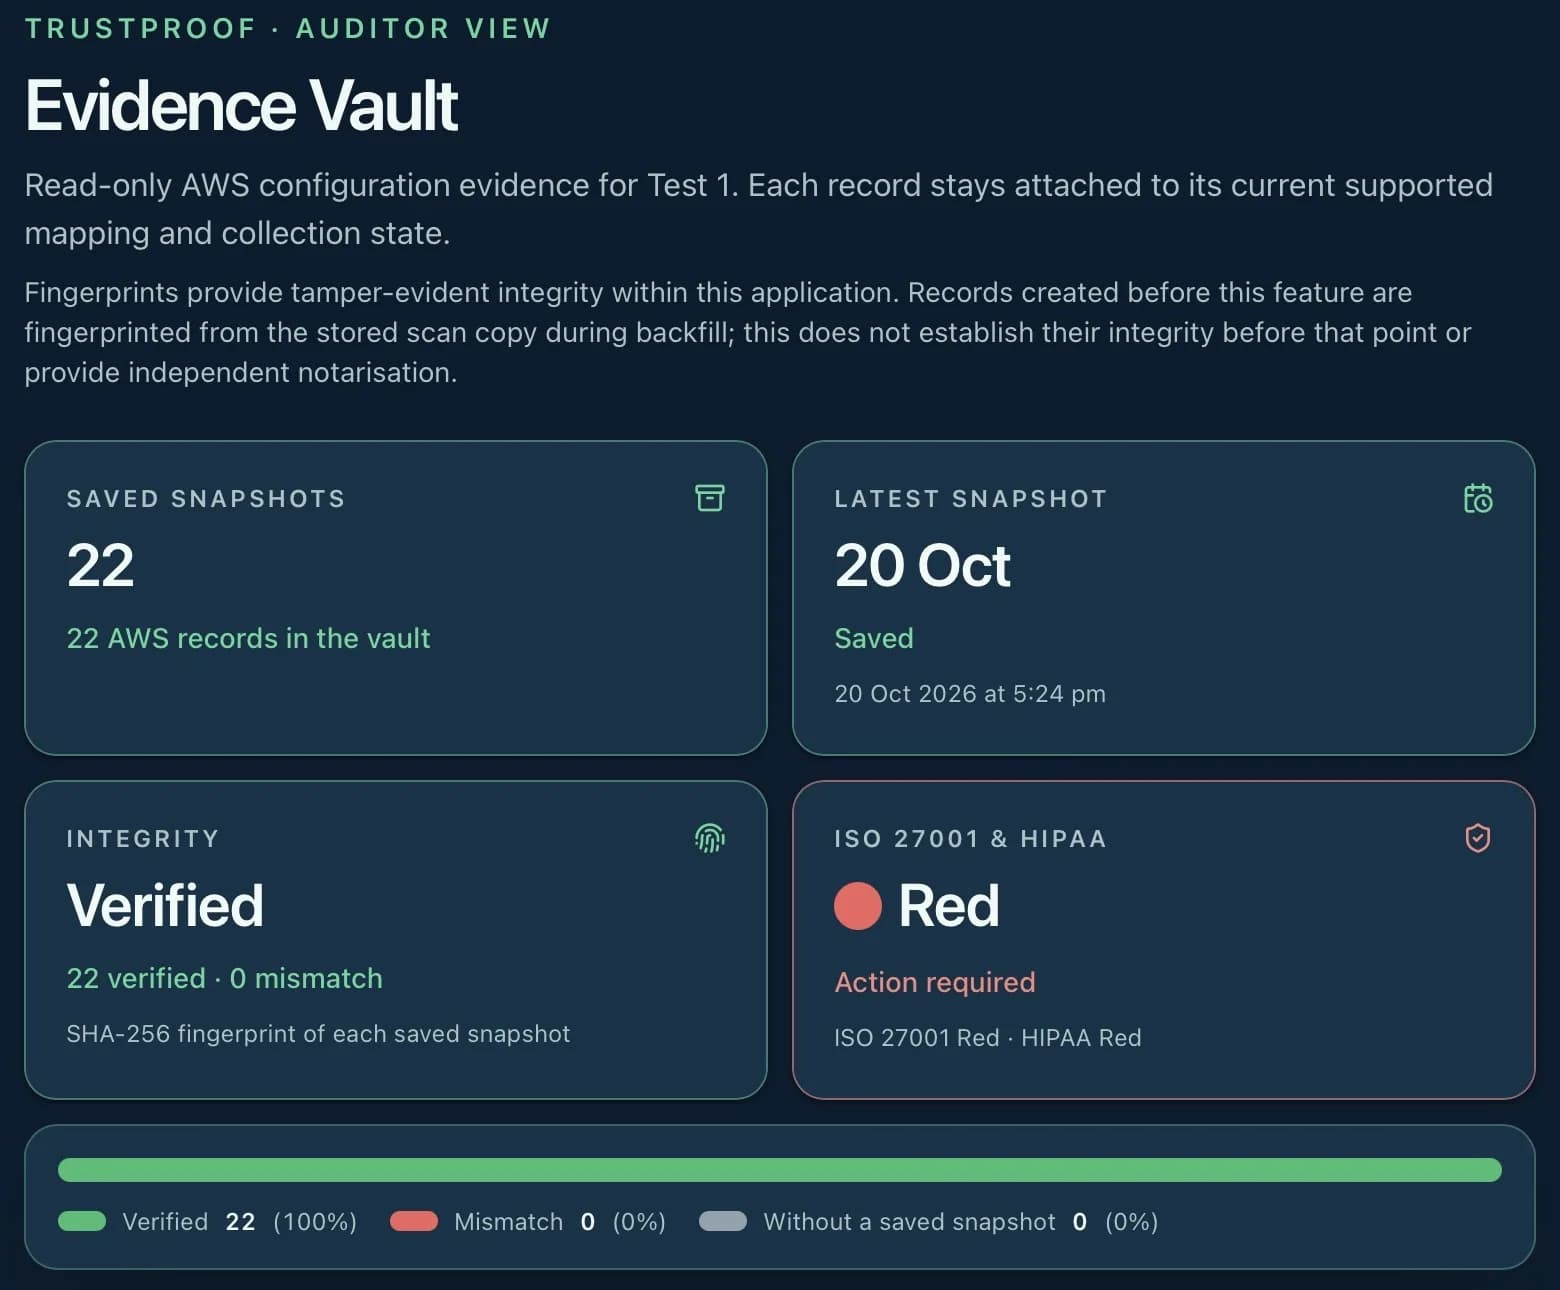Image resolution: width=1560 pixels, height=1290 pixels.
Task: Click the large red status dot beside Red
Action: click(858, 906)
